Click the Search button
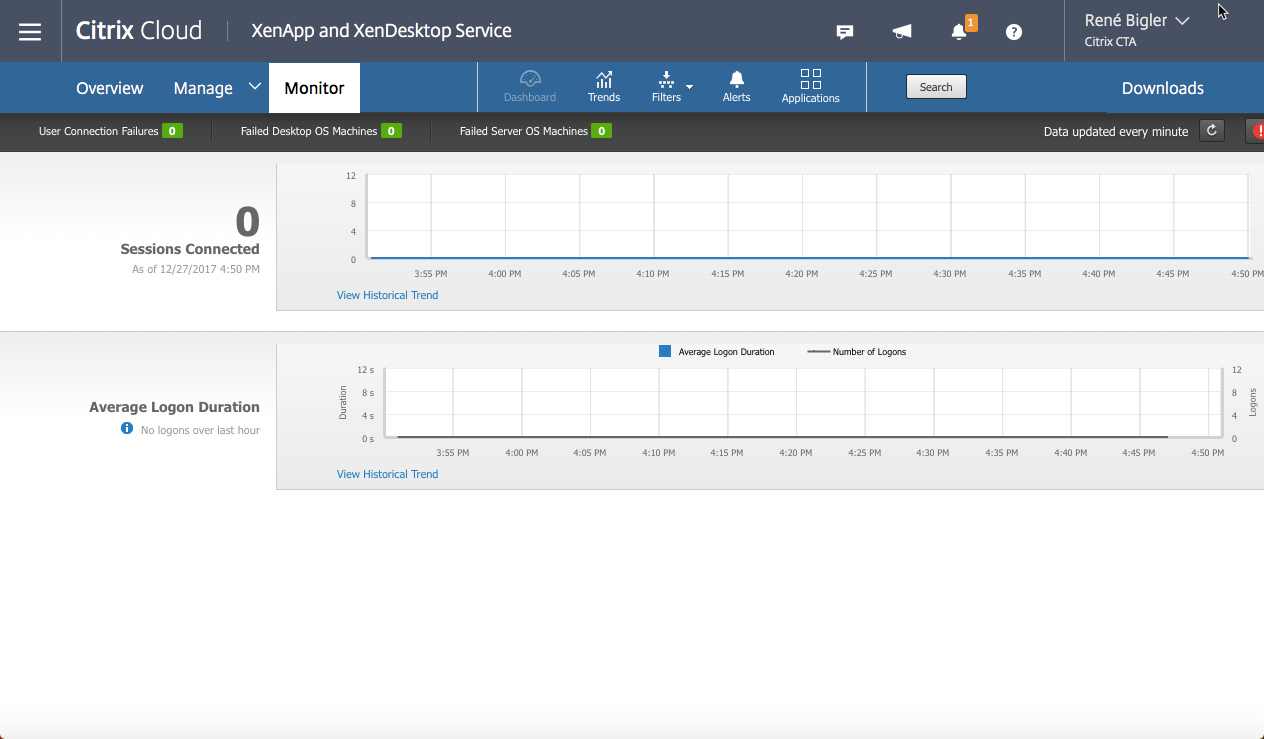The height and width of the screenshot is (739, 1264). 935,86
